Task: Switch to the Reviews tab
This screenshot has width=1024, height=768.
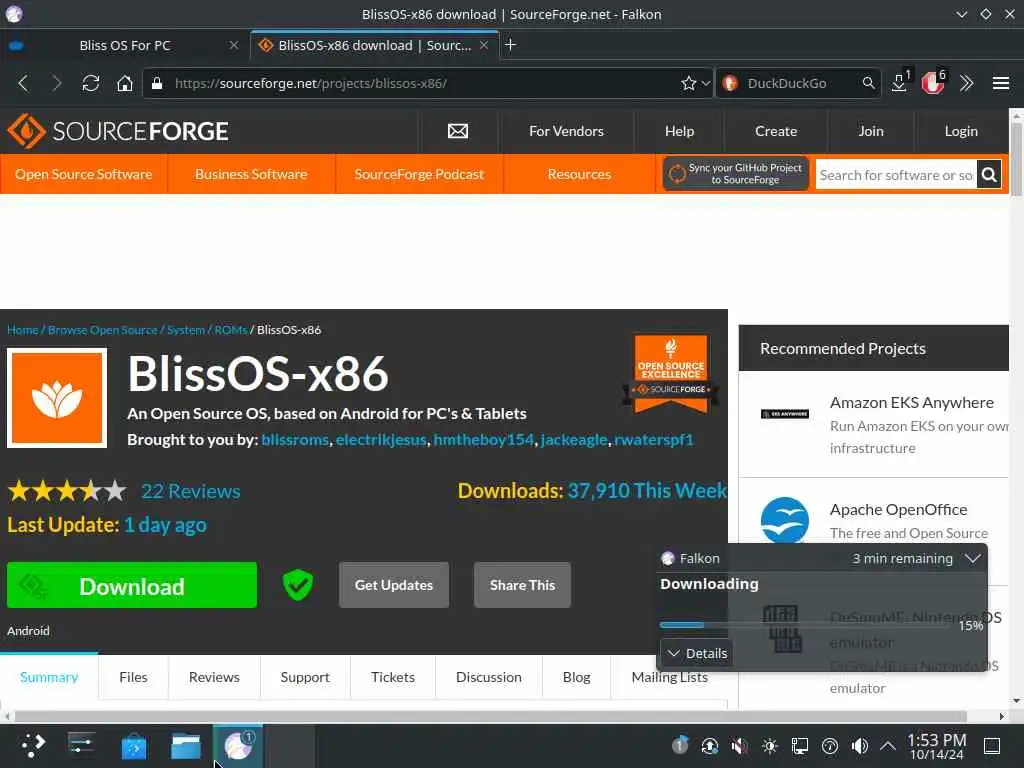Action: [214, 677]
